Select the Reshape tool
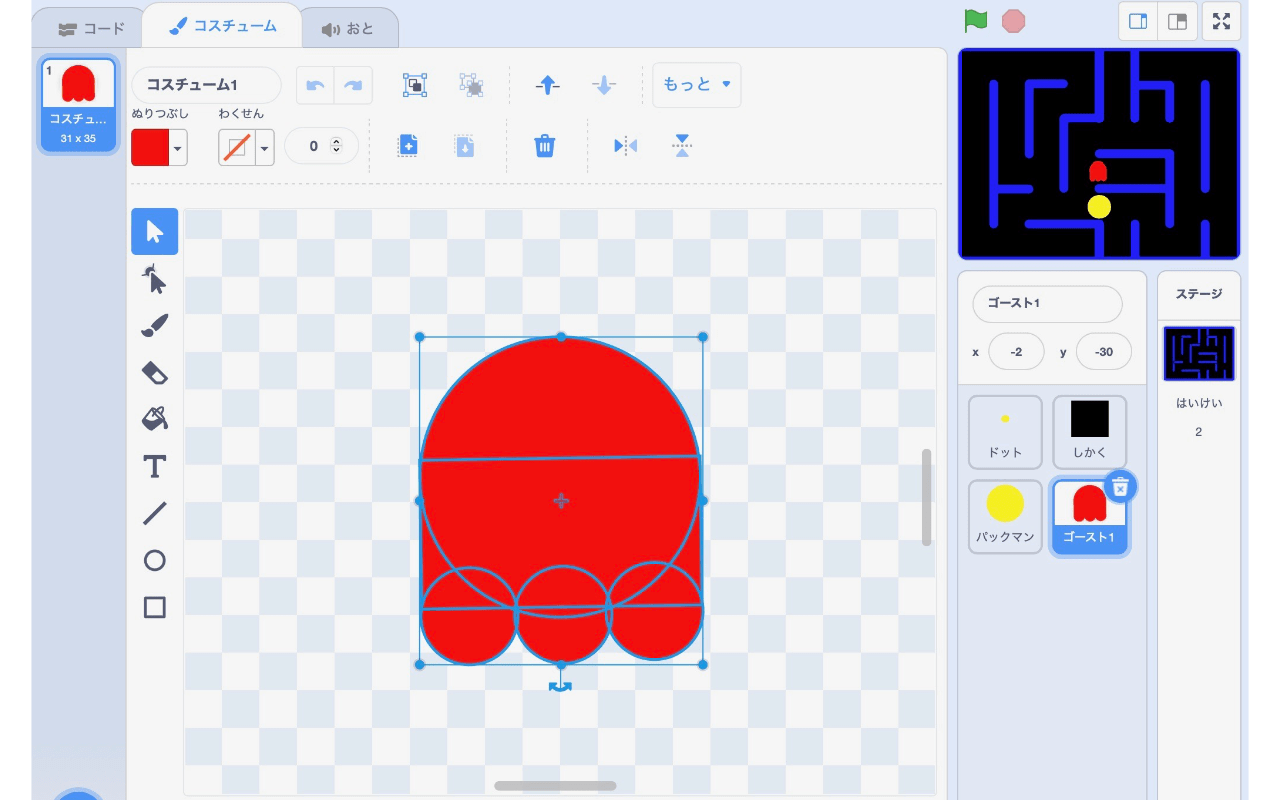1280x800 pixels. click(x=155, y=279)
